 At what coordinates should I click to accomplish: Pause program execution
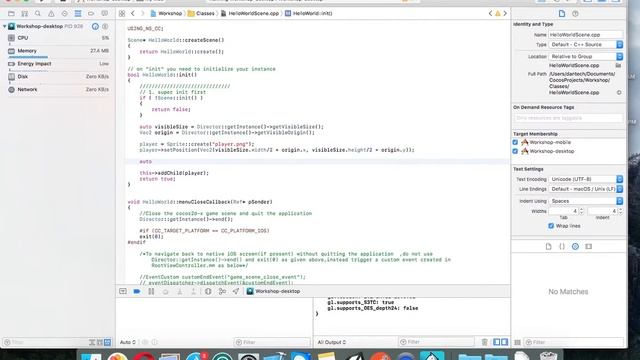tap(151, 291)
